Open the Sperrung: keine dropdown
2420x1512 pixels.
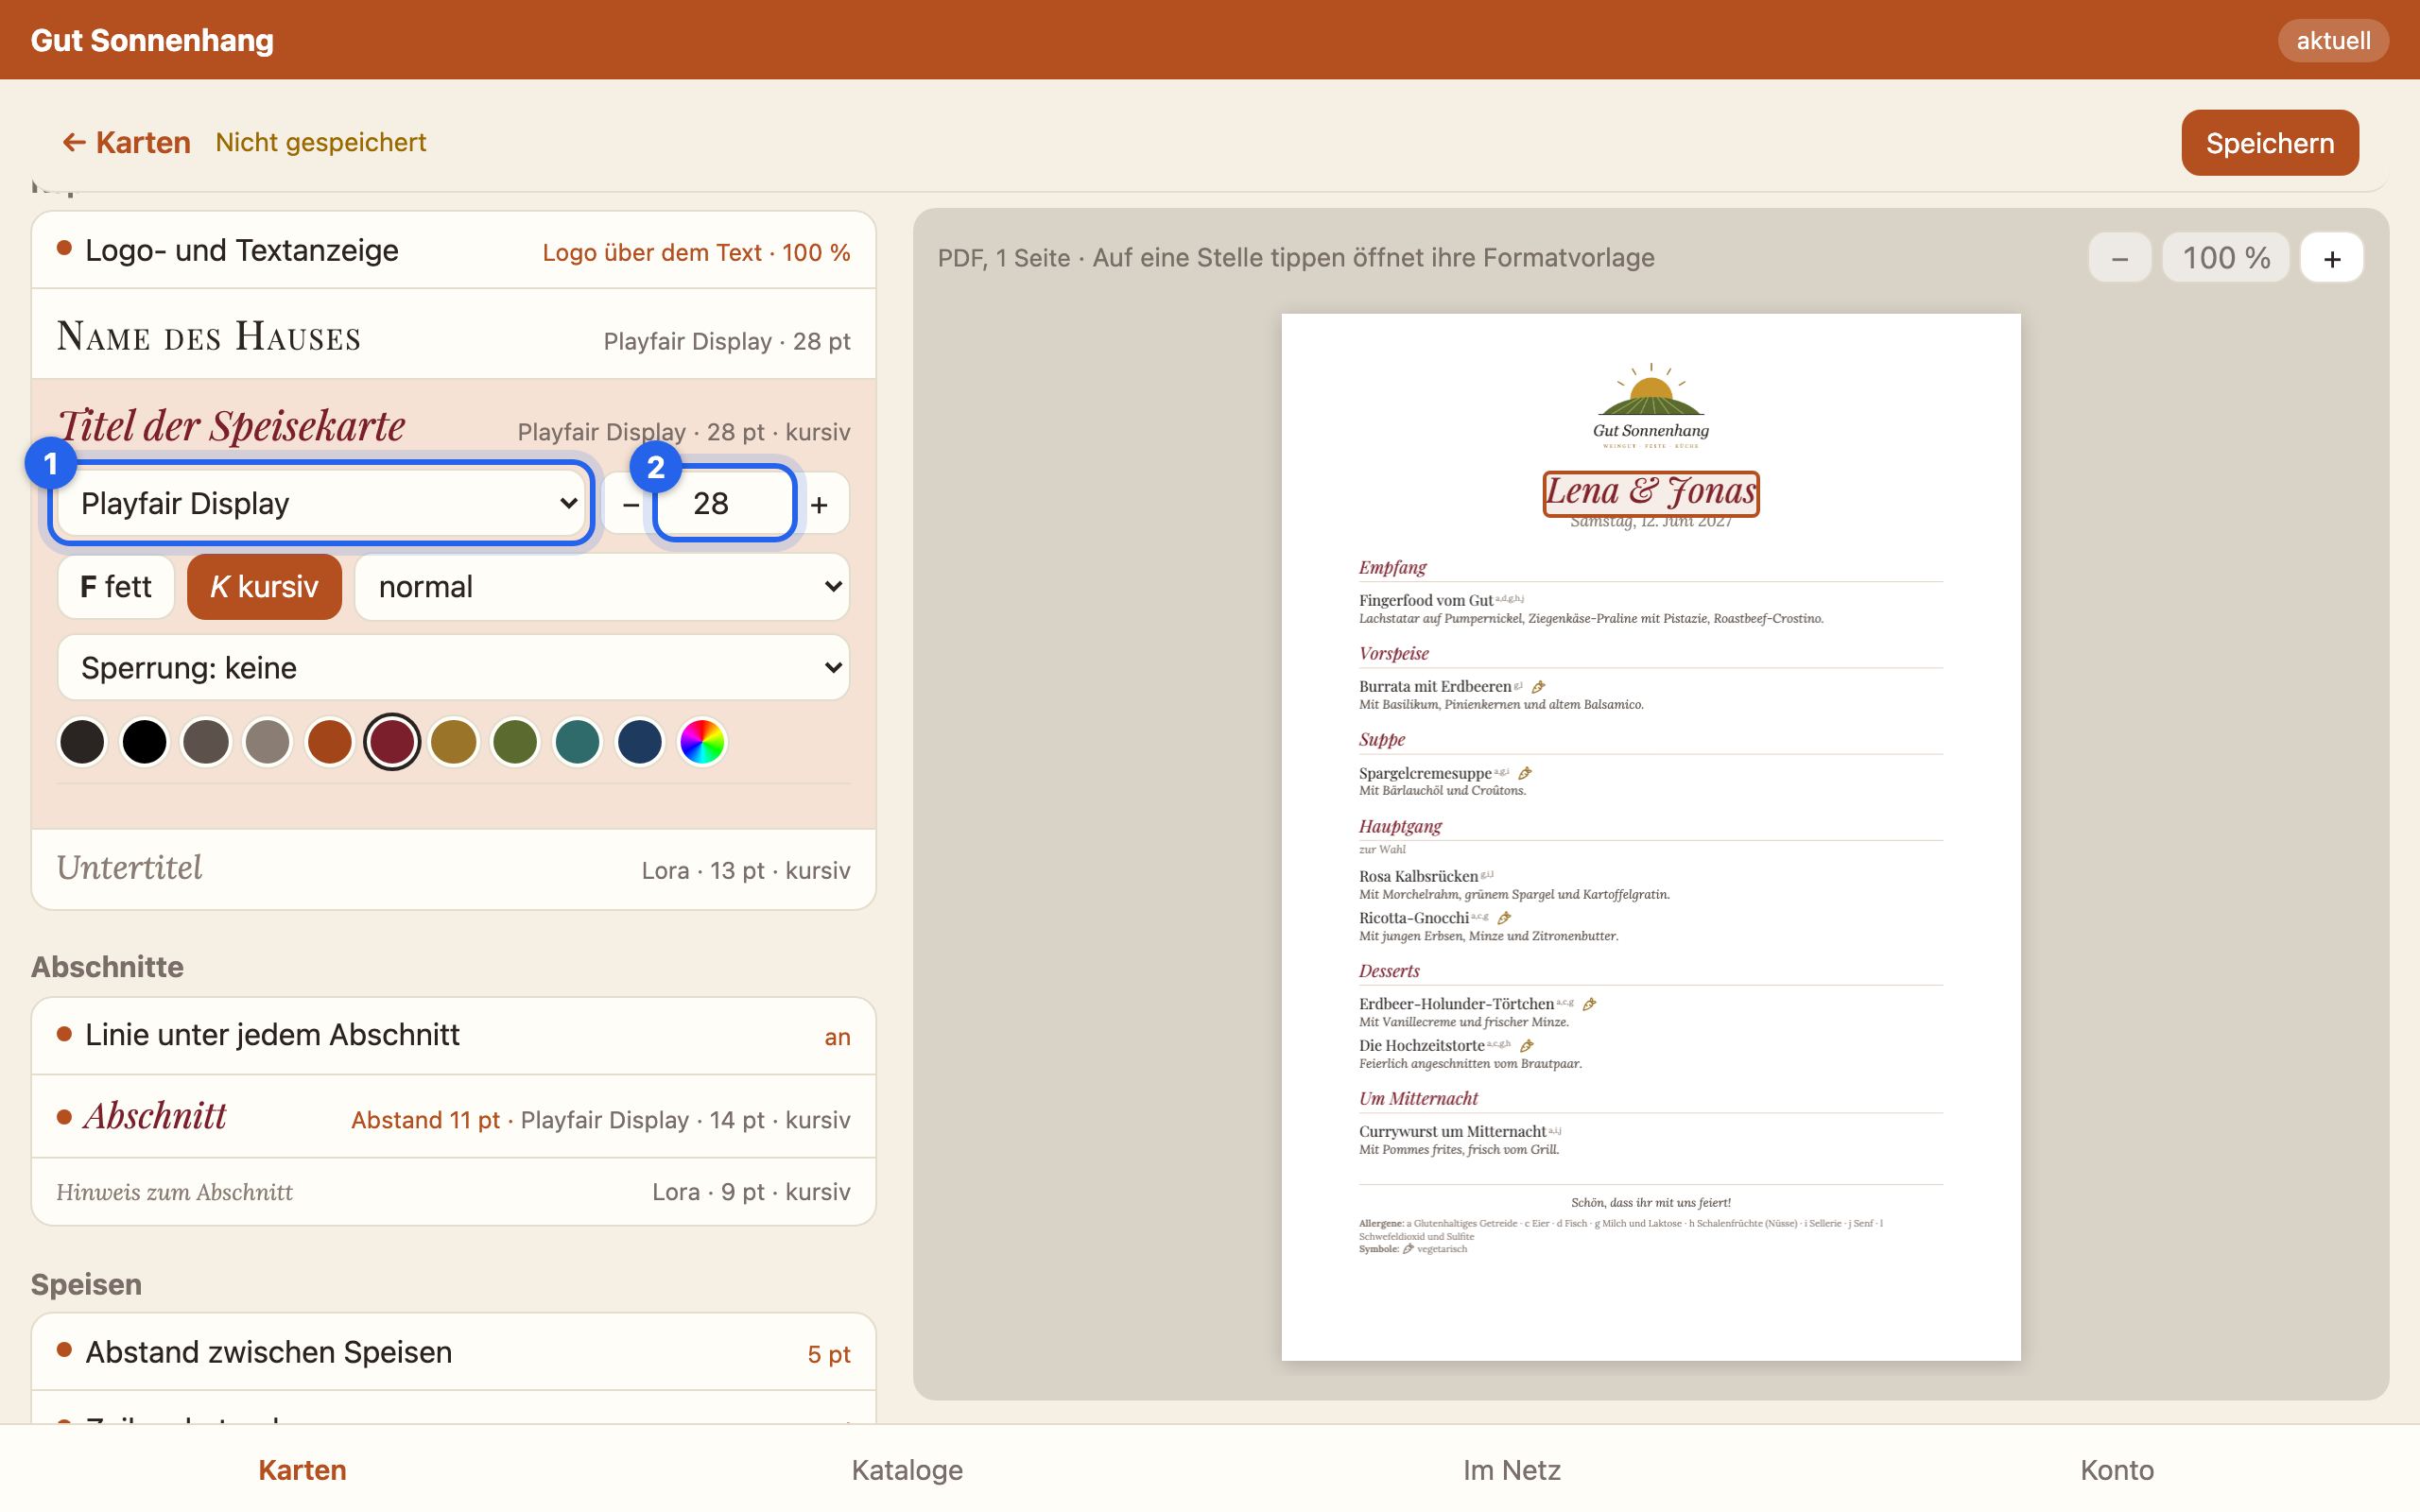pyautogui.click(x=454, y=668)
